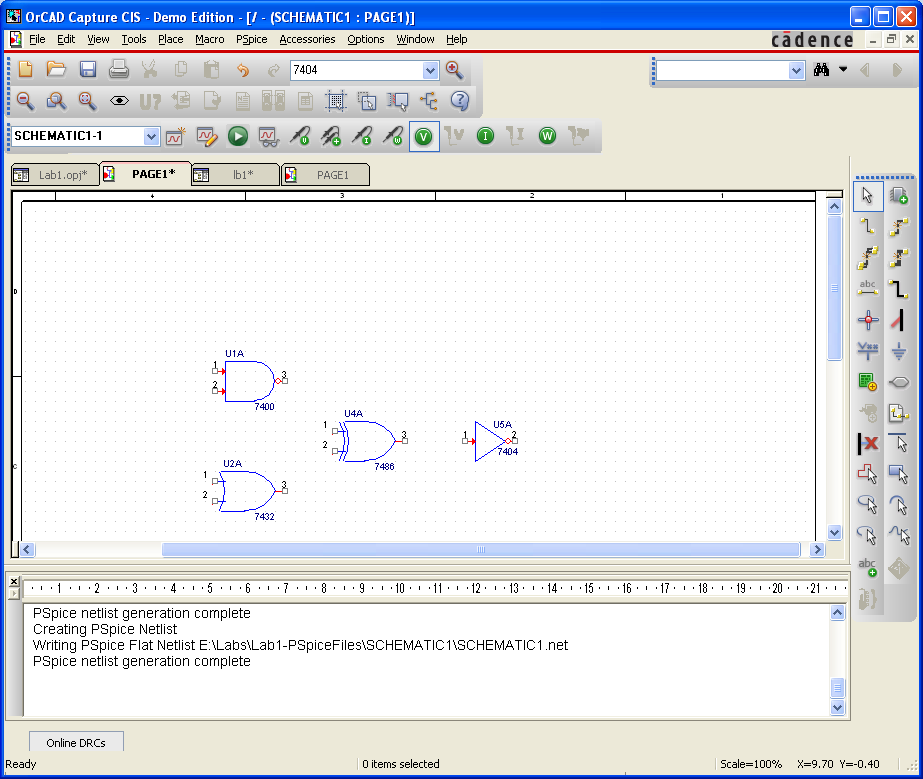Screen dimensions: 923x779
Task: Place a voltage level marker probe
Action: [300, 137]
